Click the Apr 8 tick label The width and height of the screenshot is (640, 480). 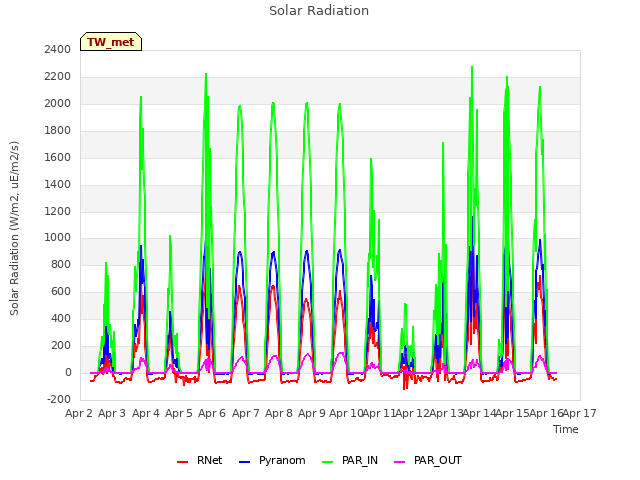279,413
